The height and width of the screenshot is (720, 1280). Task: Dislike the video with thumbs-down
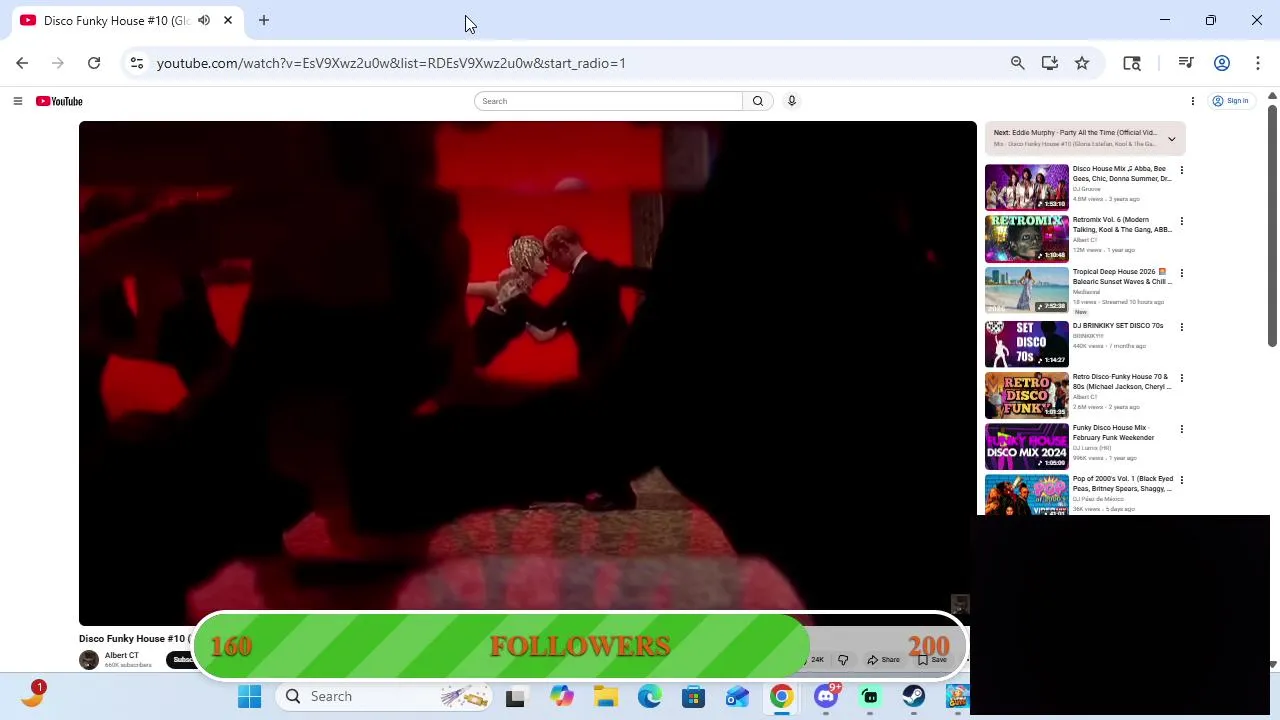pyautogui.click(x=843, y=660)
